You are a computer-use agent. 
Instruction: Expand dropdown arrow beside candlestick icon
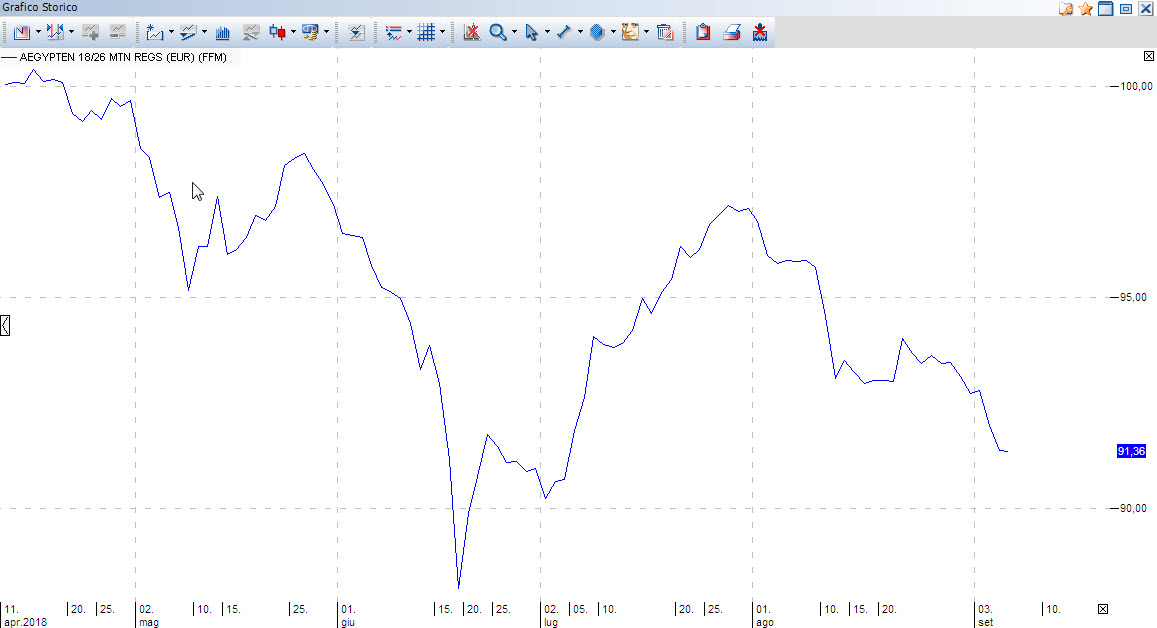click(293, 32)
